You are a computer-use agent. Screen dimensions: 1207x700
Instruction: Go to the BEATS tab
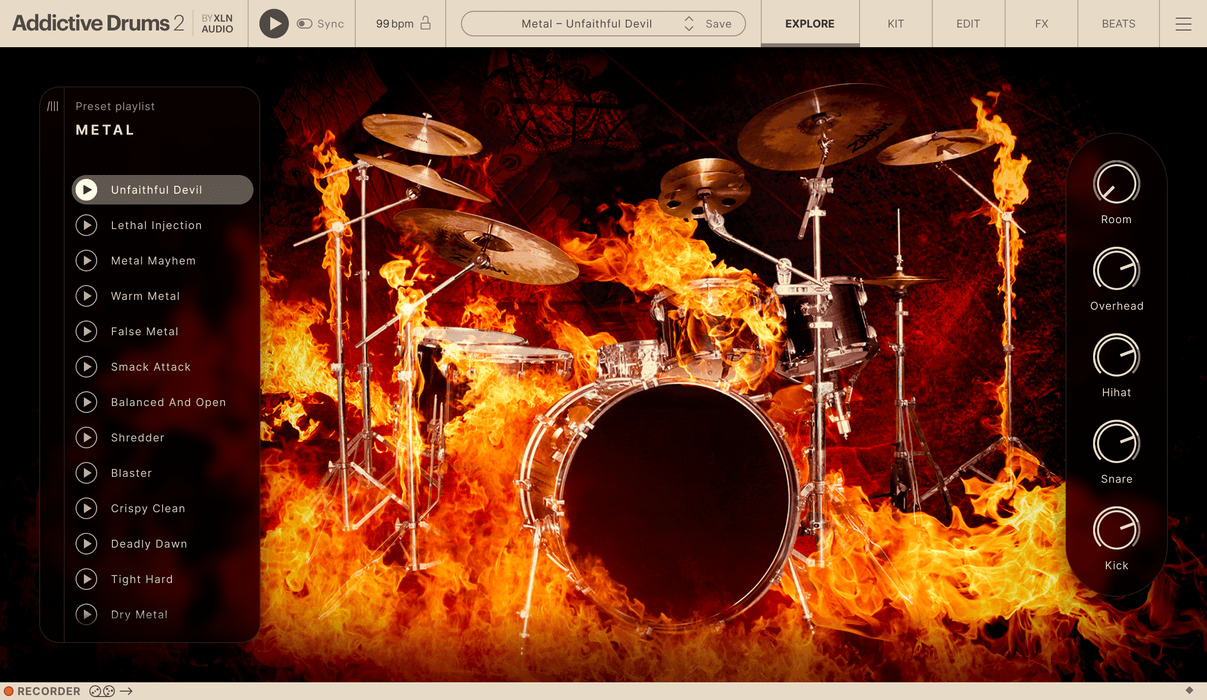(x=1118, y=24)
